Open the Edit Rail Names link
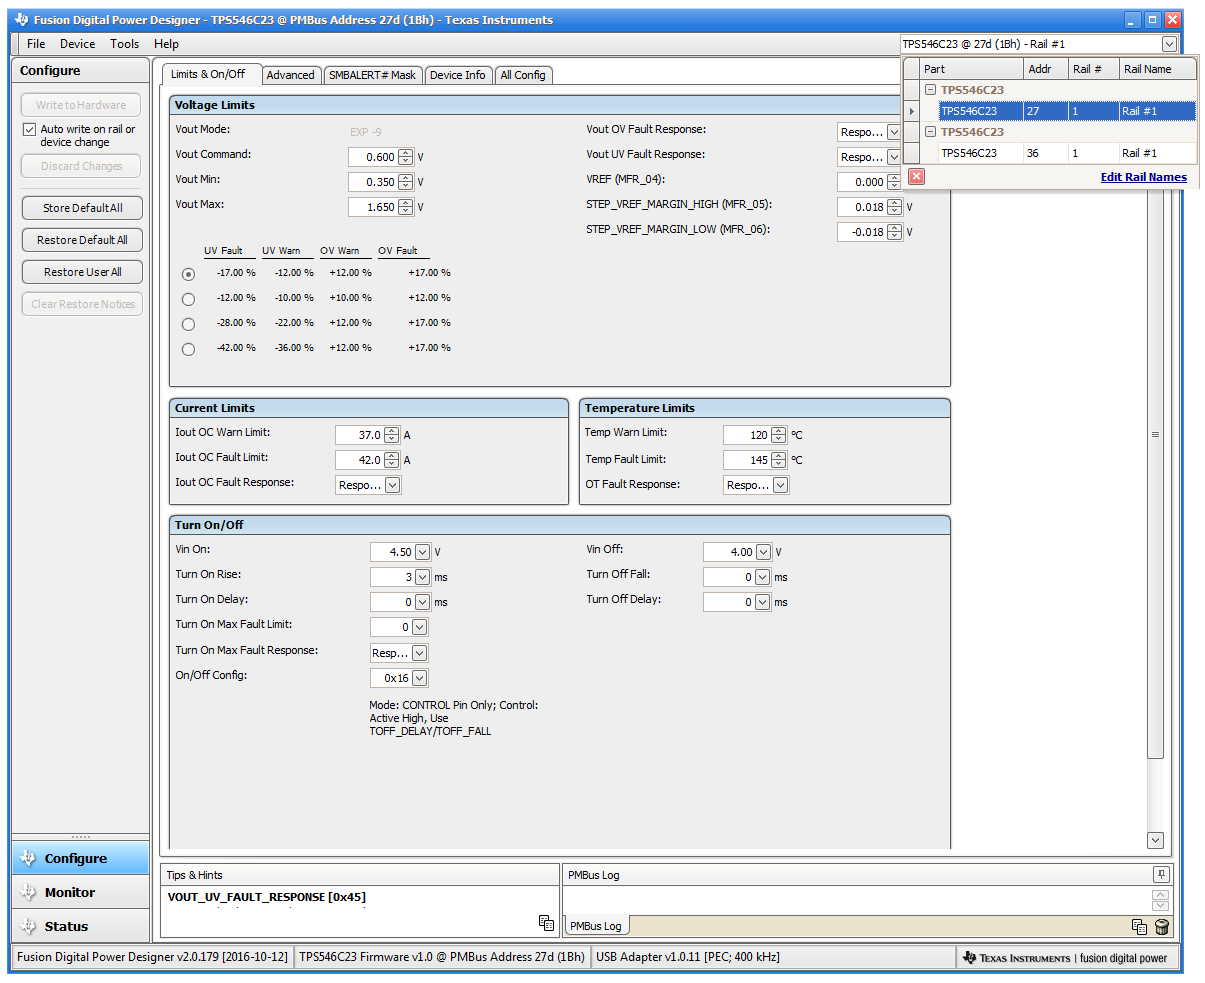The width and height of the screenshot is (1205, 983). (1143, 177)
